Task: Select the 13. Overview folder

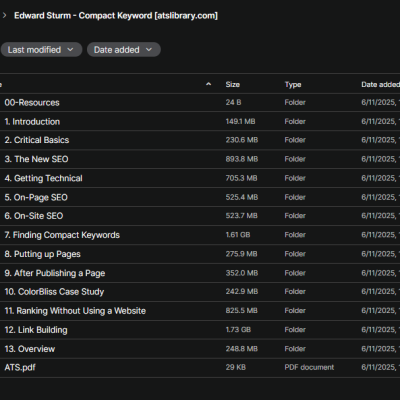Action: click(x=30, y=349)
